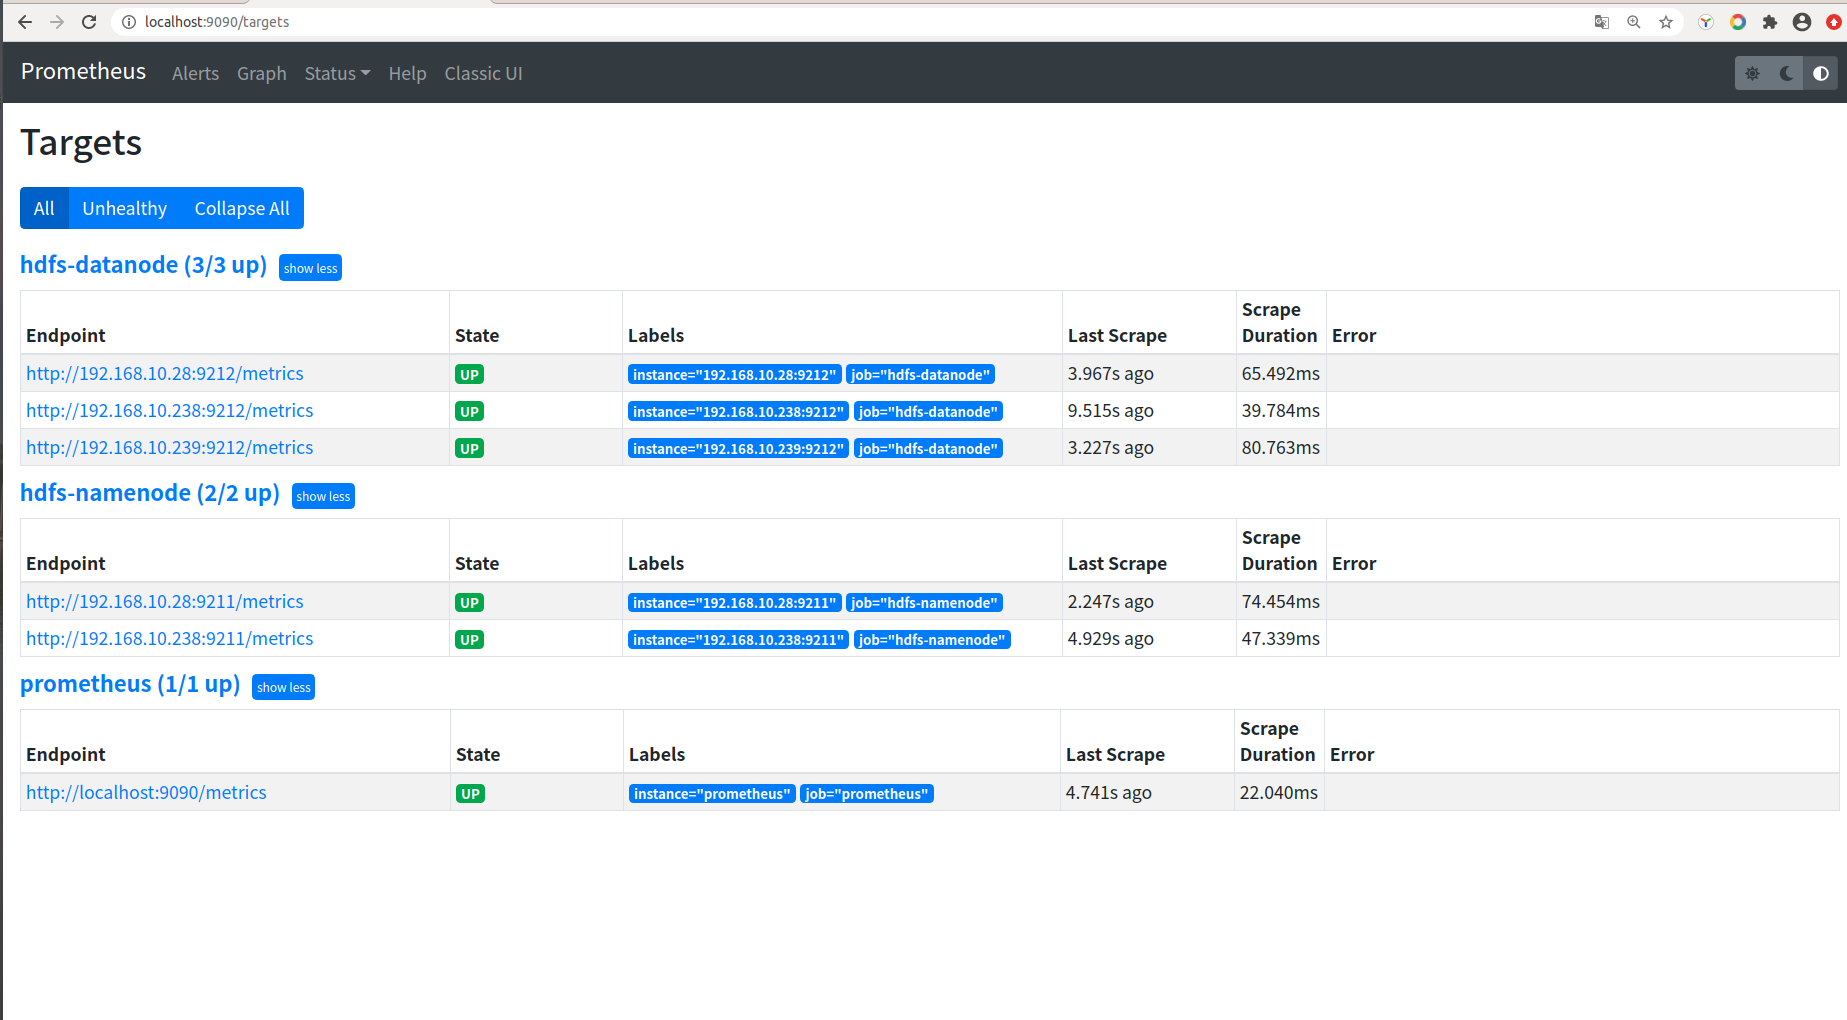
Task: Select the All targets filter
Action: 43,208
